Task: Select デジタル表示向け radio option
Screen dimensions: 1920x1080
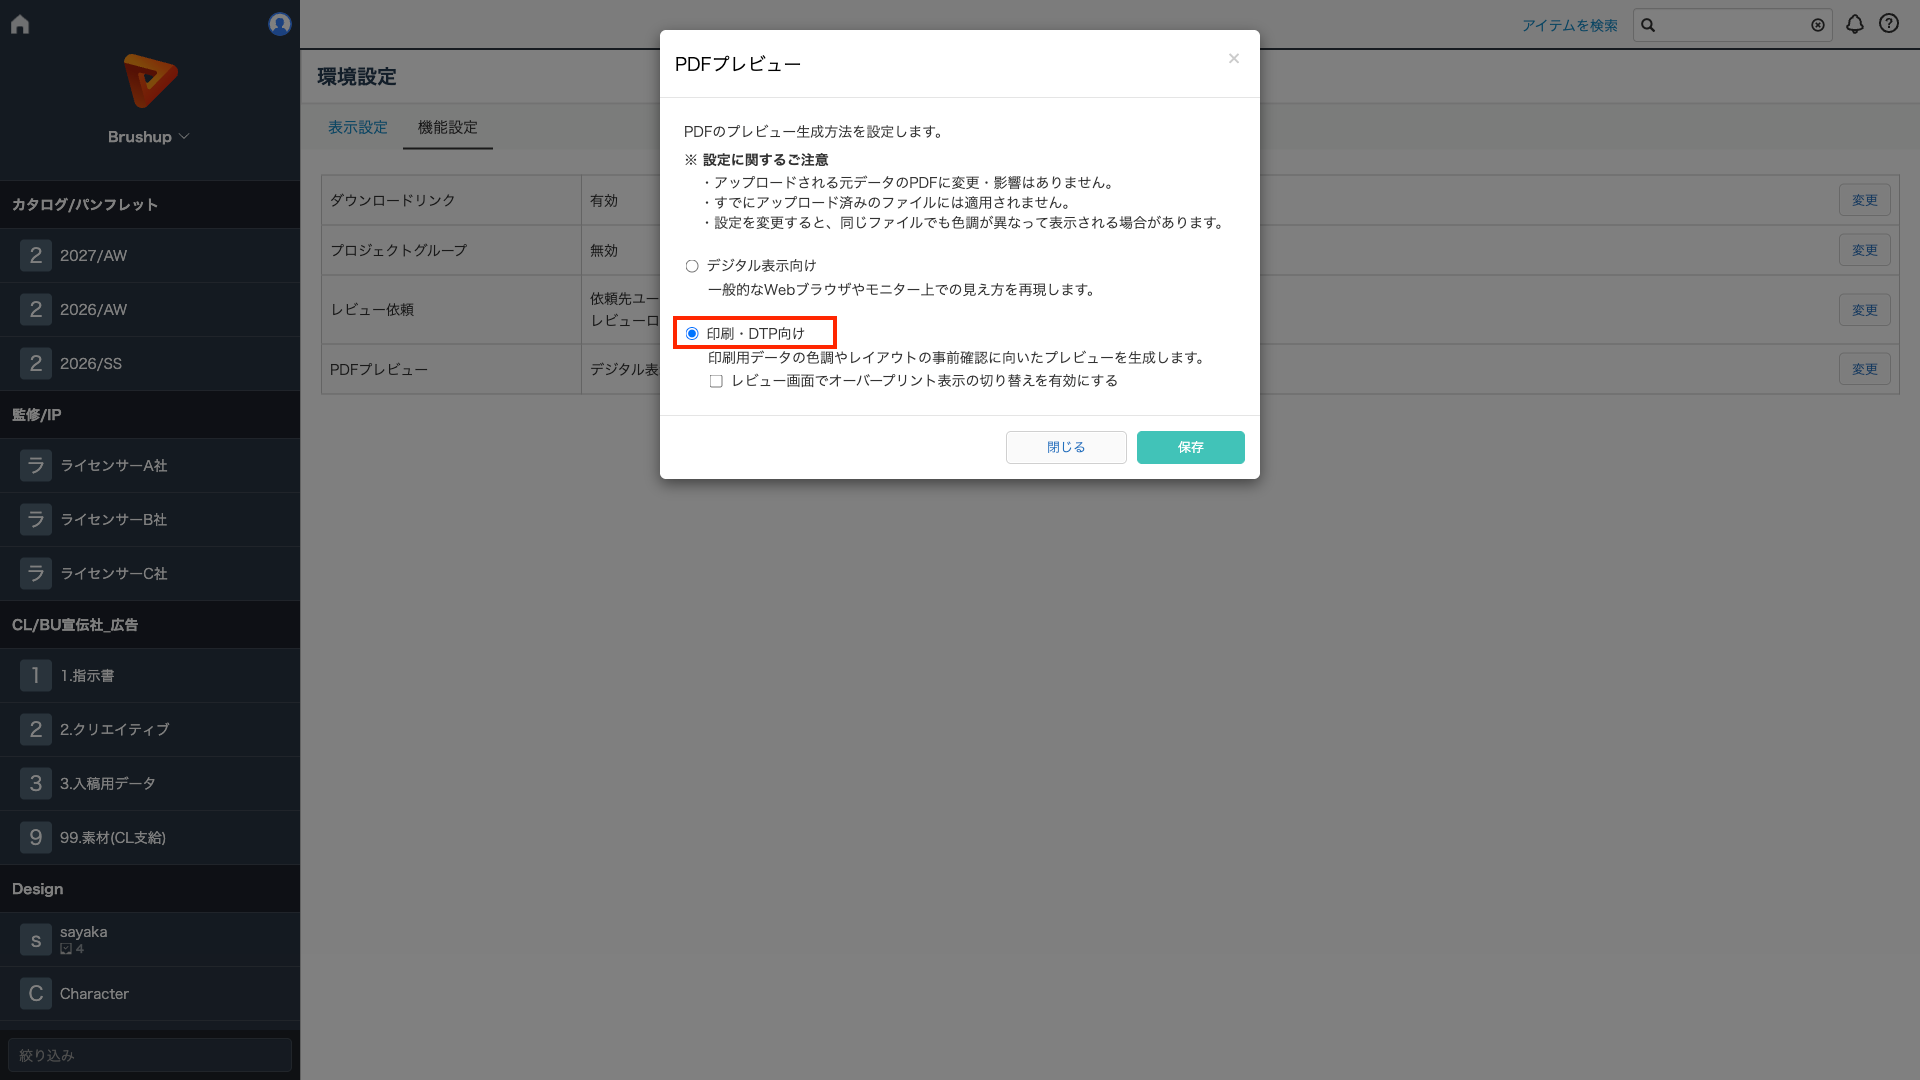Action: click(692, 266)
